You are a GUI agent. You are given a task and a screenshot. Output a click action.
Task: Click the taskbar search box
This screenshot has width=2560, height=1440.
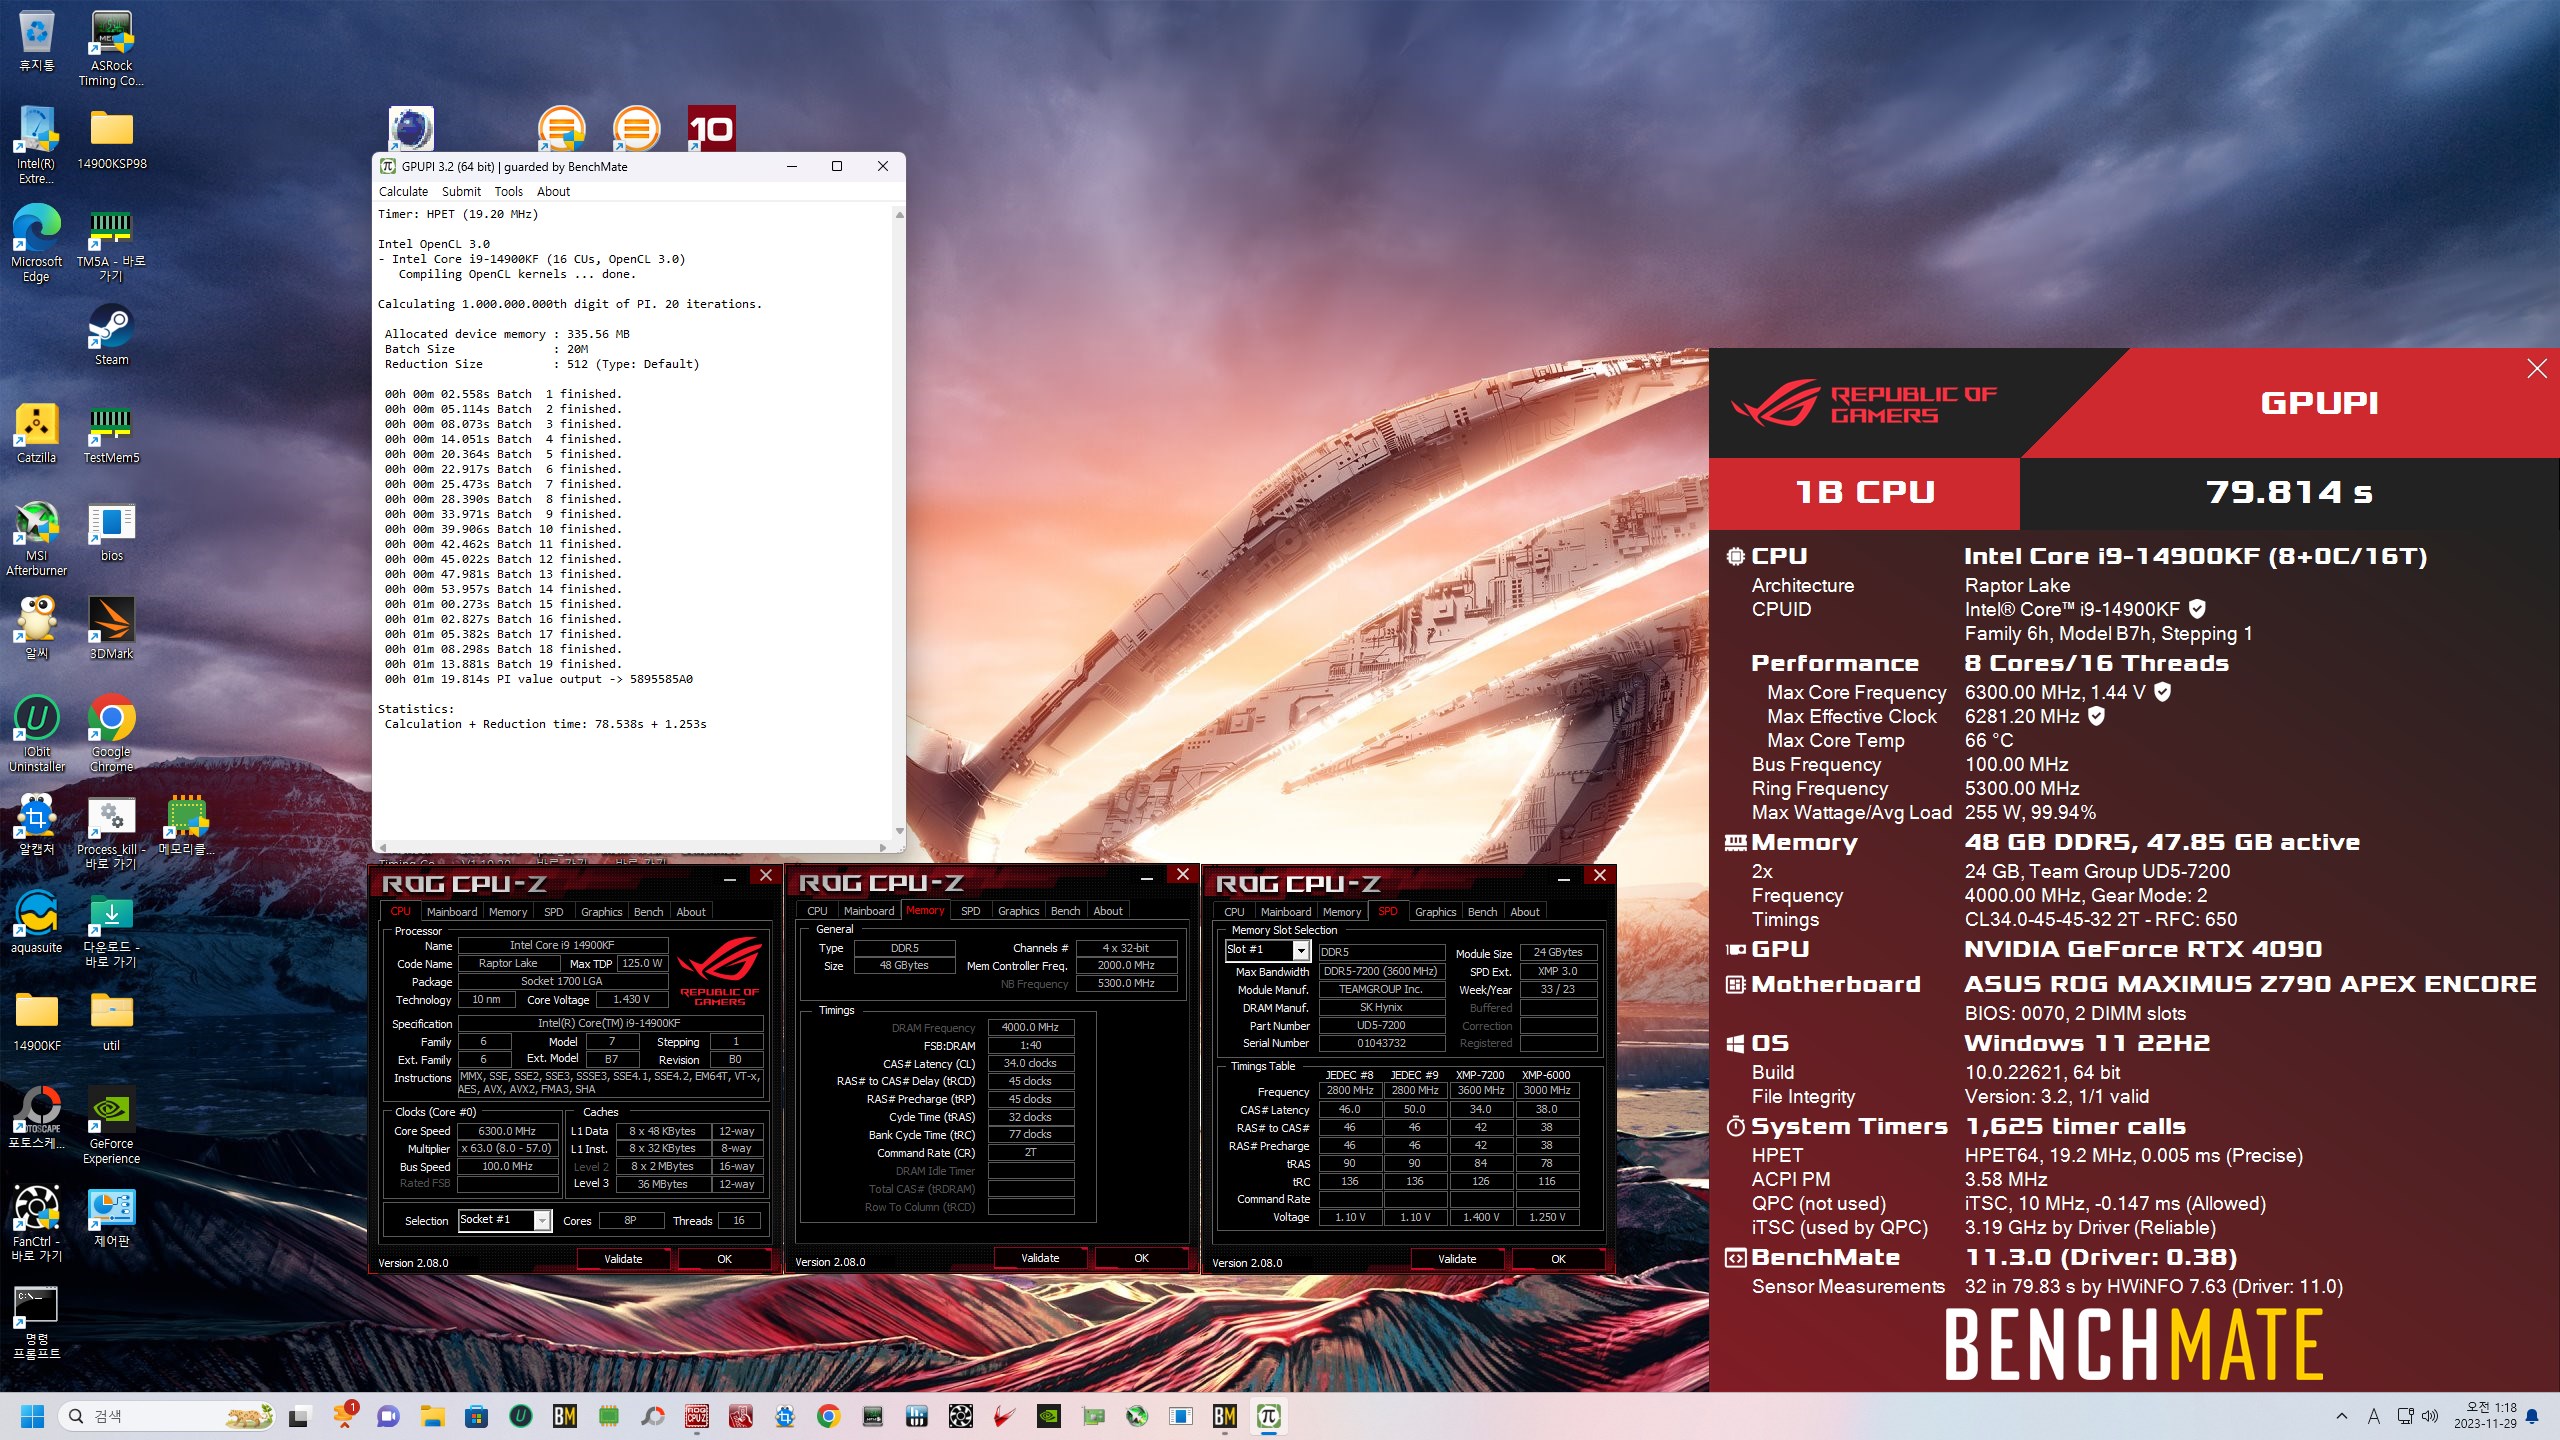point(168,1416)
